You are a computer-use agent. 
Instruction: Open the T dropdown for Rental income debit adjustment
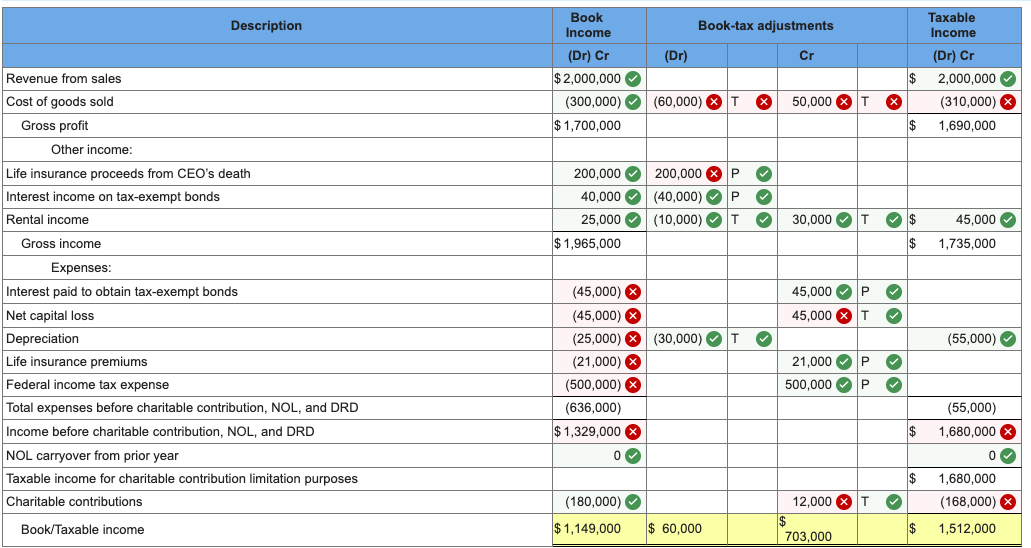(x=752, y=220)
